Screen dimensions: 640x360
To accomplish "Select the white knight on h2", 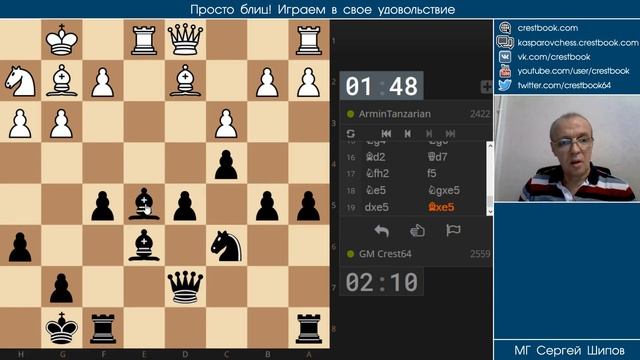I will tap(20, 81).
